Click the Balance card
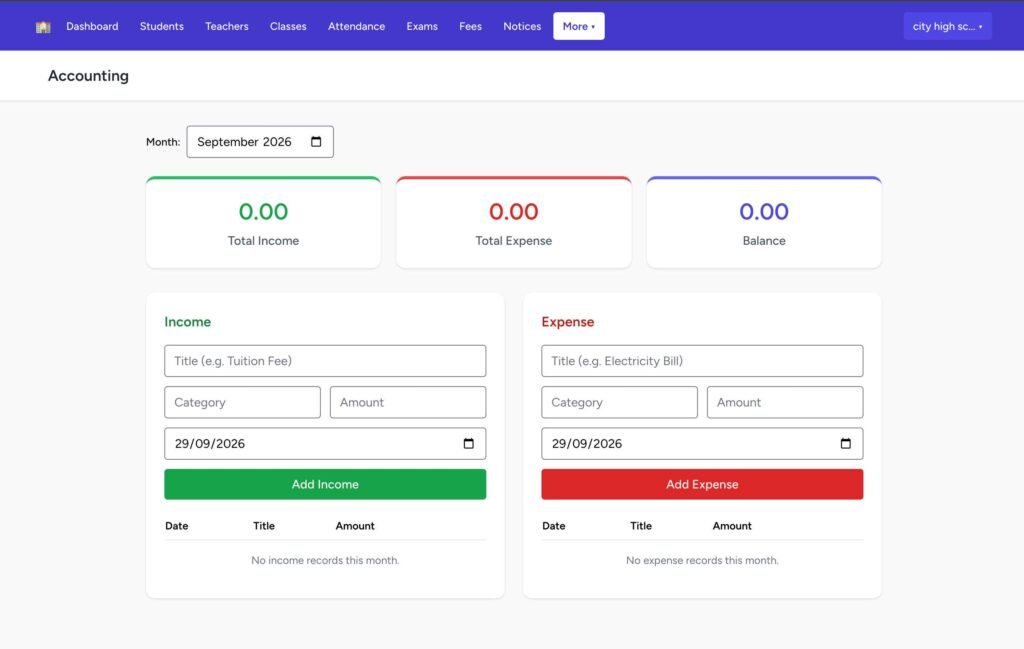 764,222
